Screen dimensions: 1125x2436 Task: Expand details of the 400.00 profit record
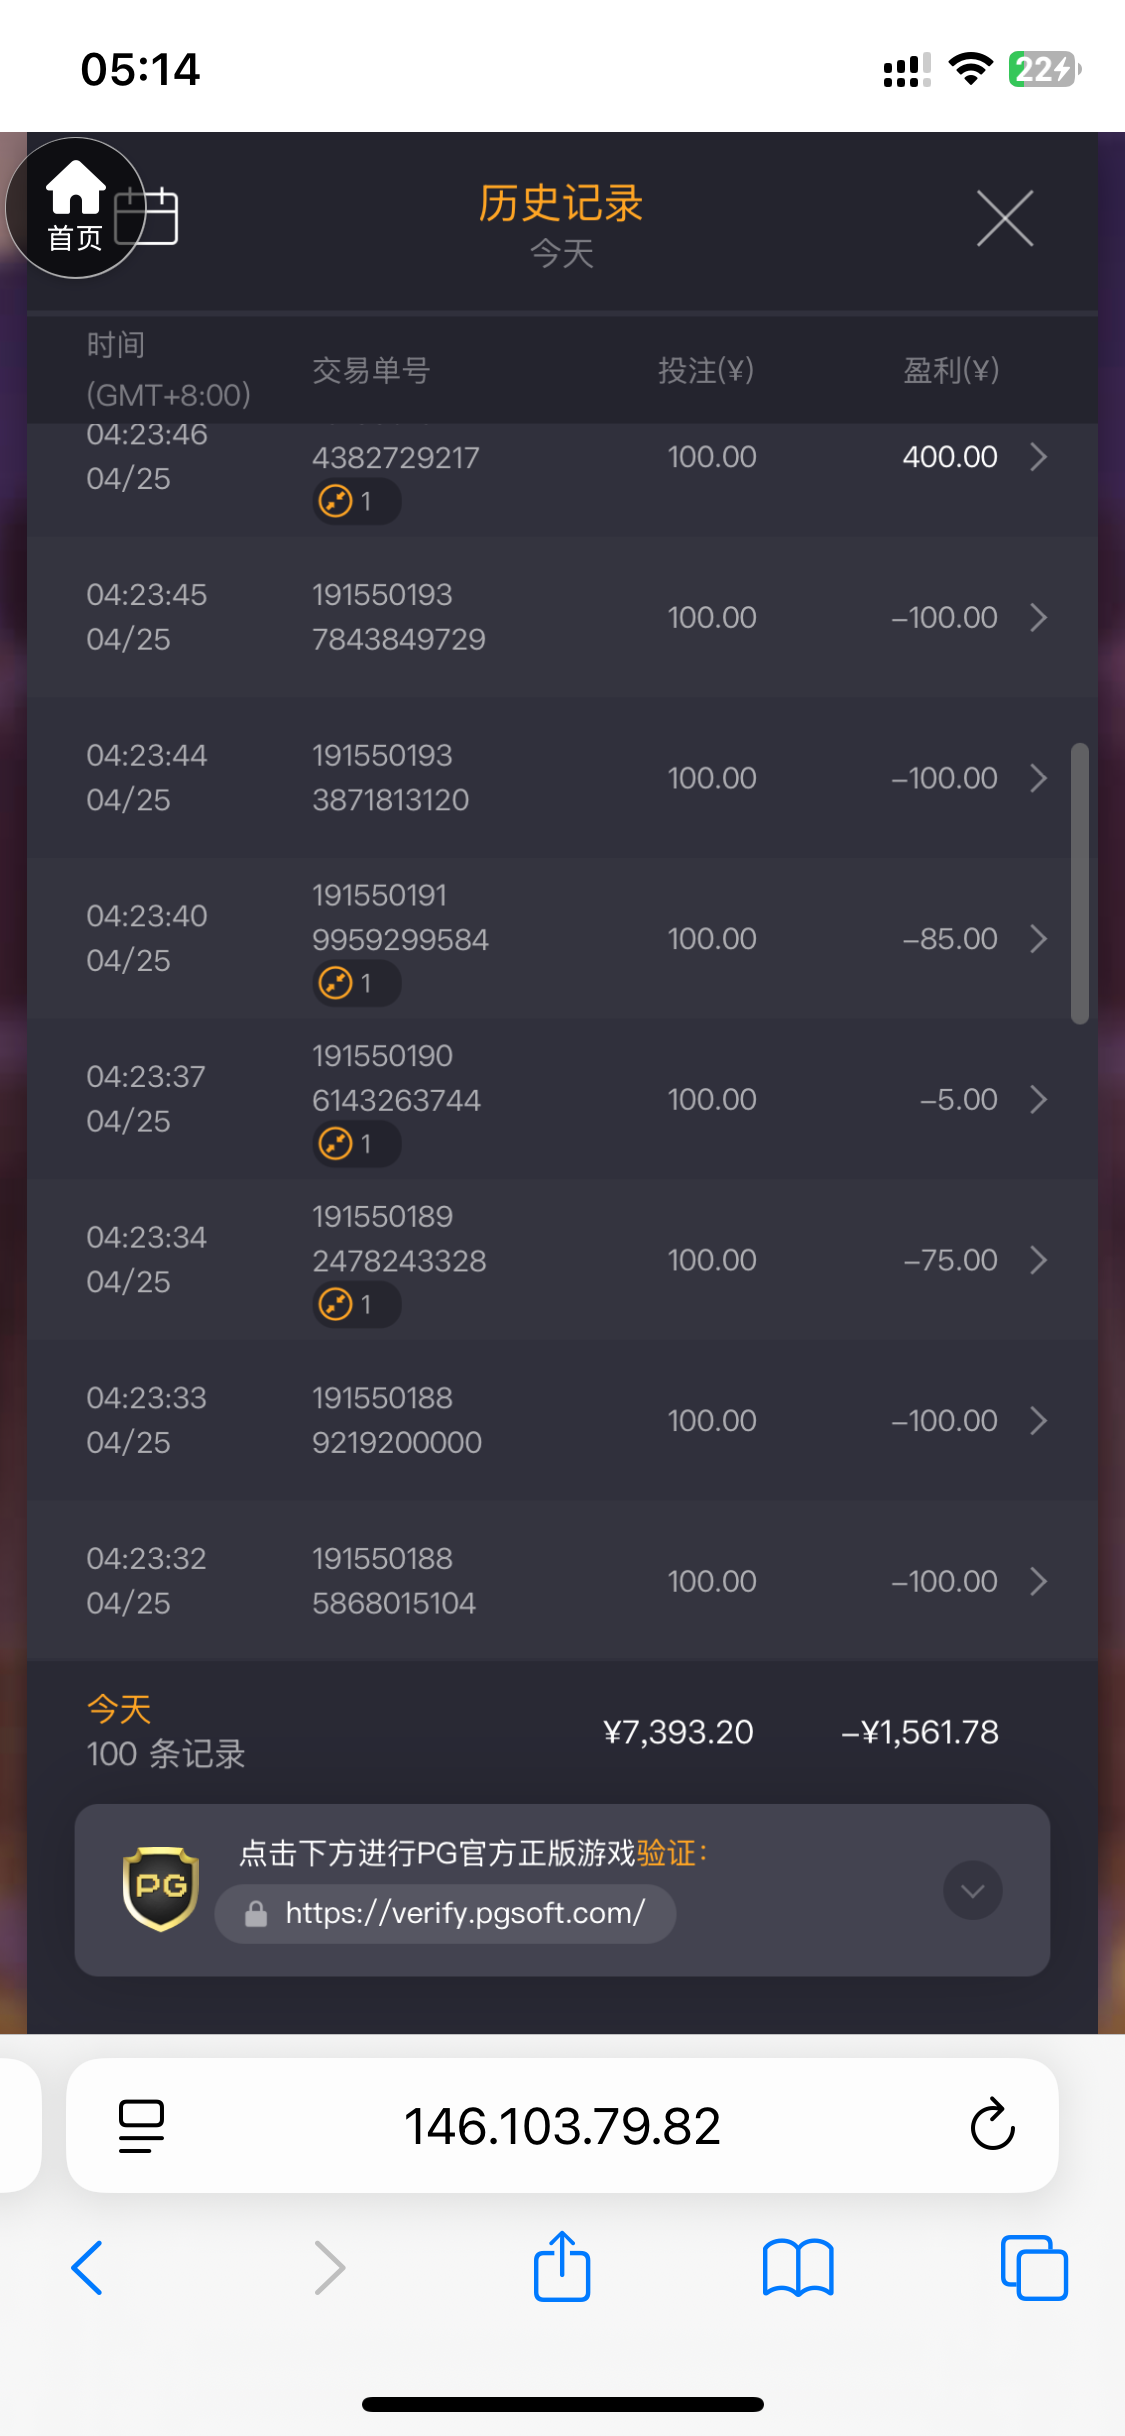[1039, 457]
